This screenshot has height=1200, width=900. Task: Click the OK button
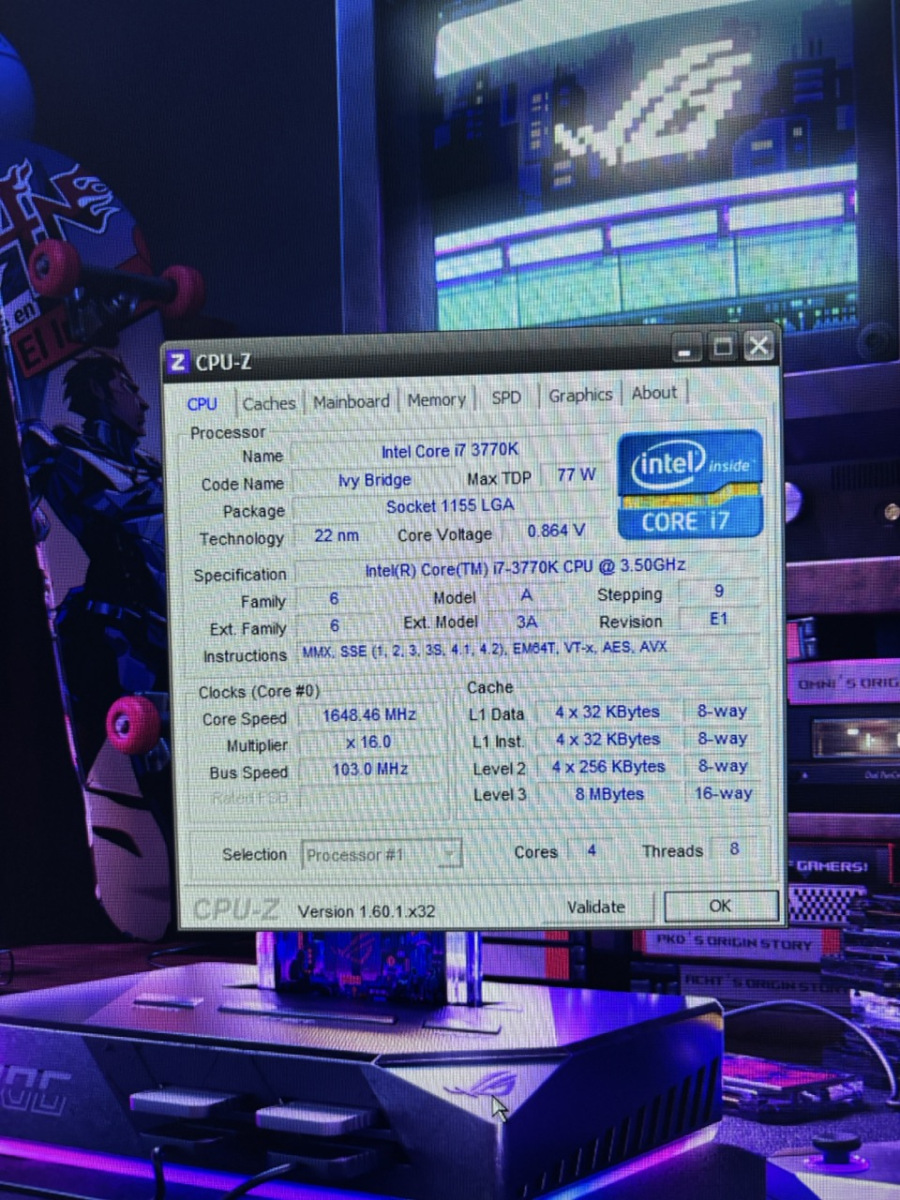click(720, 906)
